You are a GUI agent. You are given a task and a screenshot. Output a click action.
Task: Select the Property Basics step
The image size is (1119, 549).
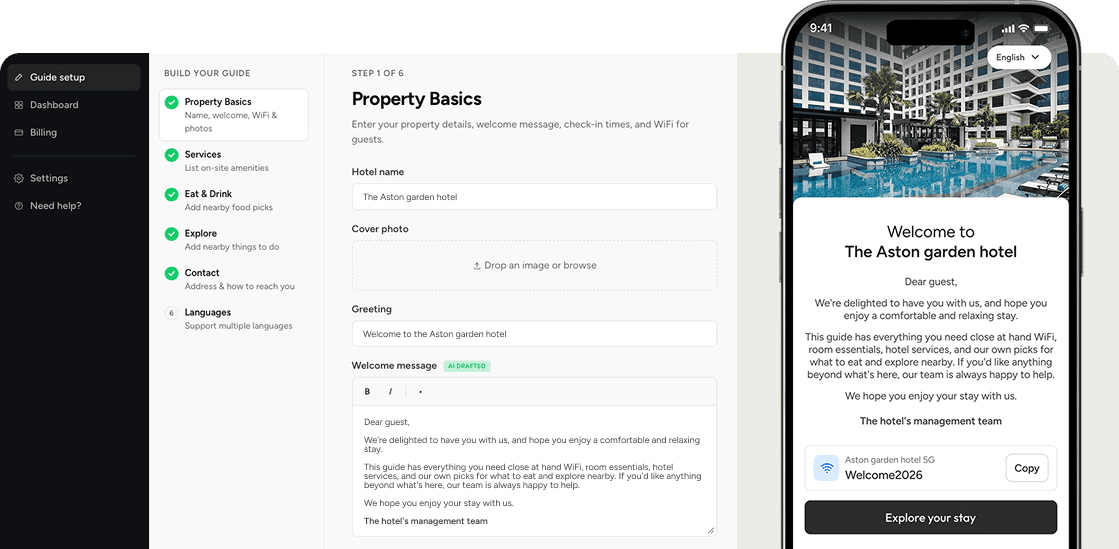pos(234,115)
